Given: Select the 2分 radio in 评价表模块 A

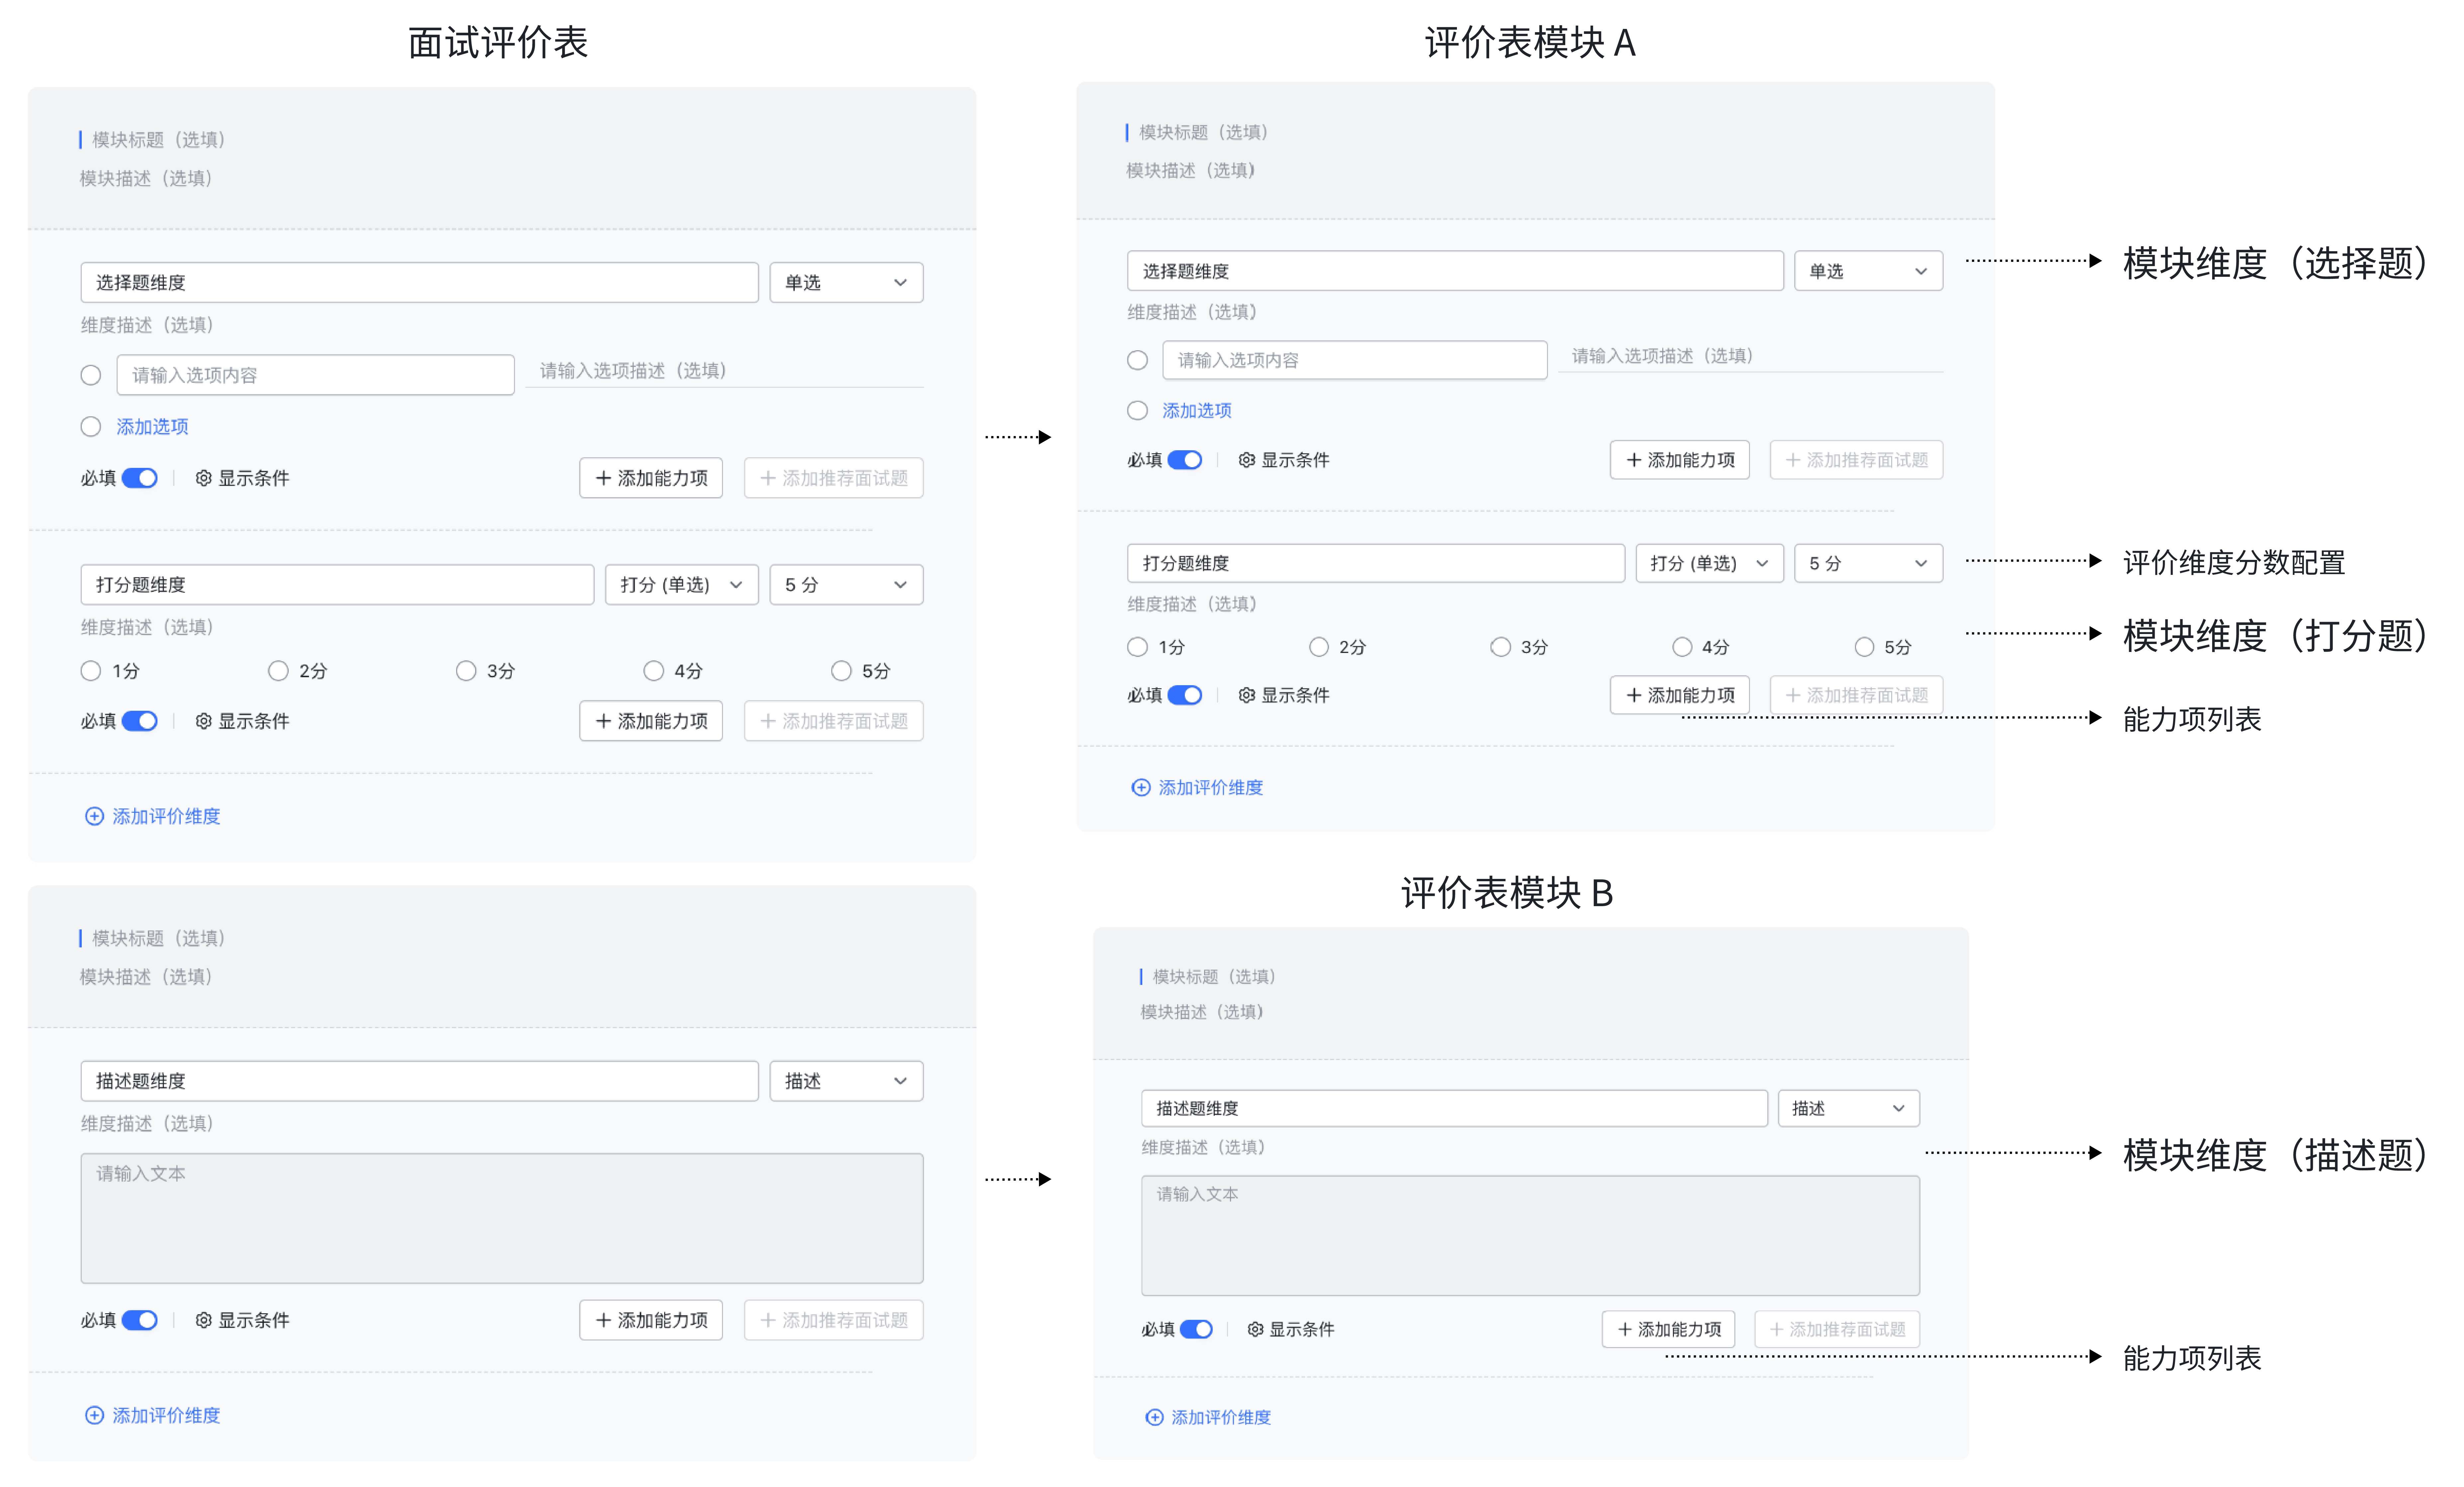Looking at the screenshot, I should 1319,647.
